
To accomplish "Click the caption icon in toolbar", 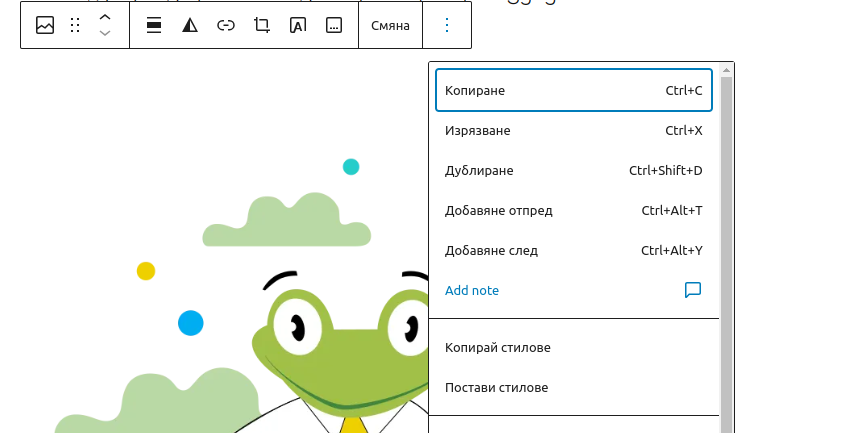I will click(334, 26).
